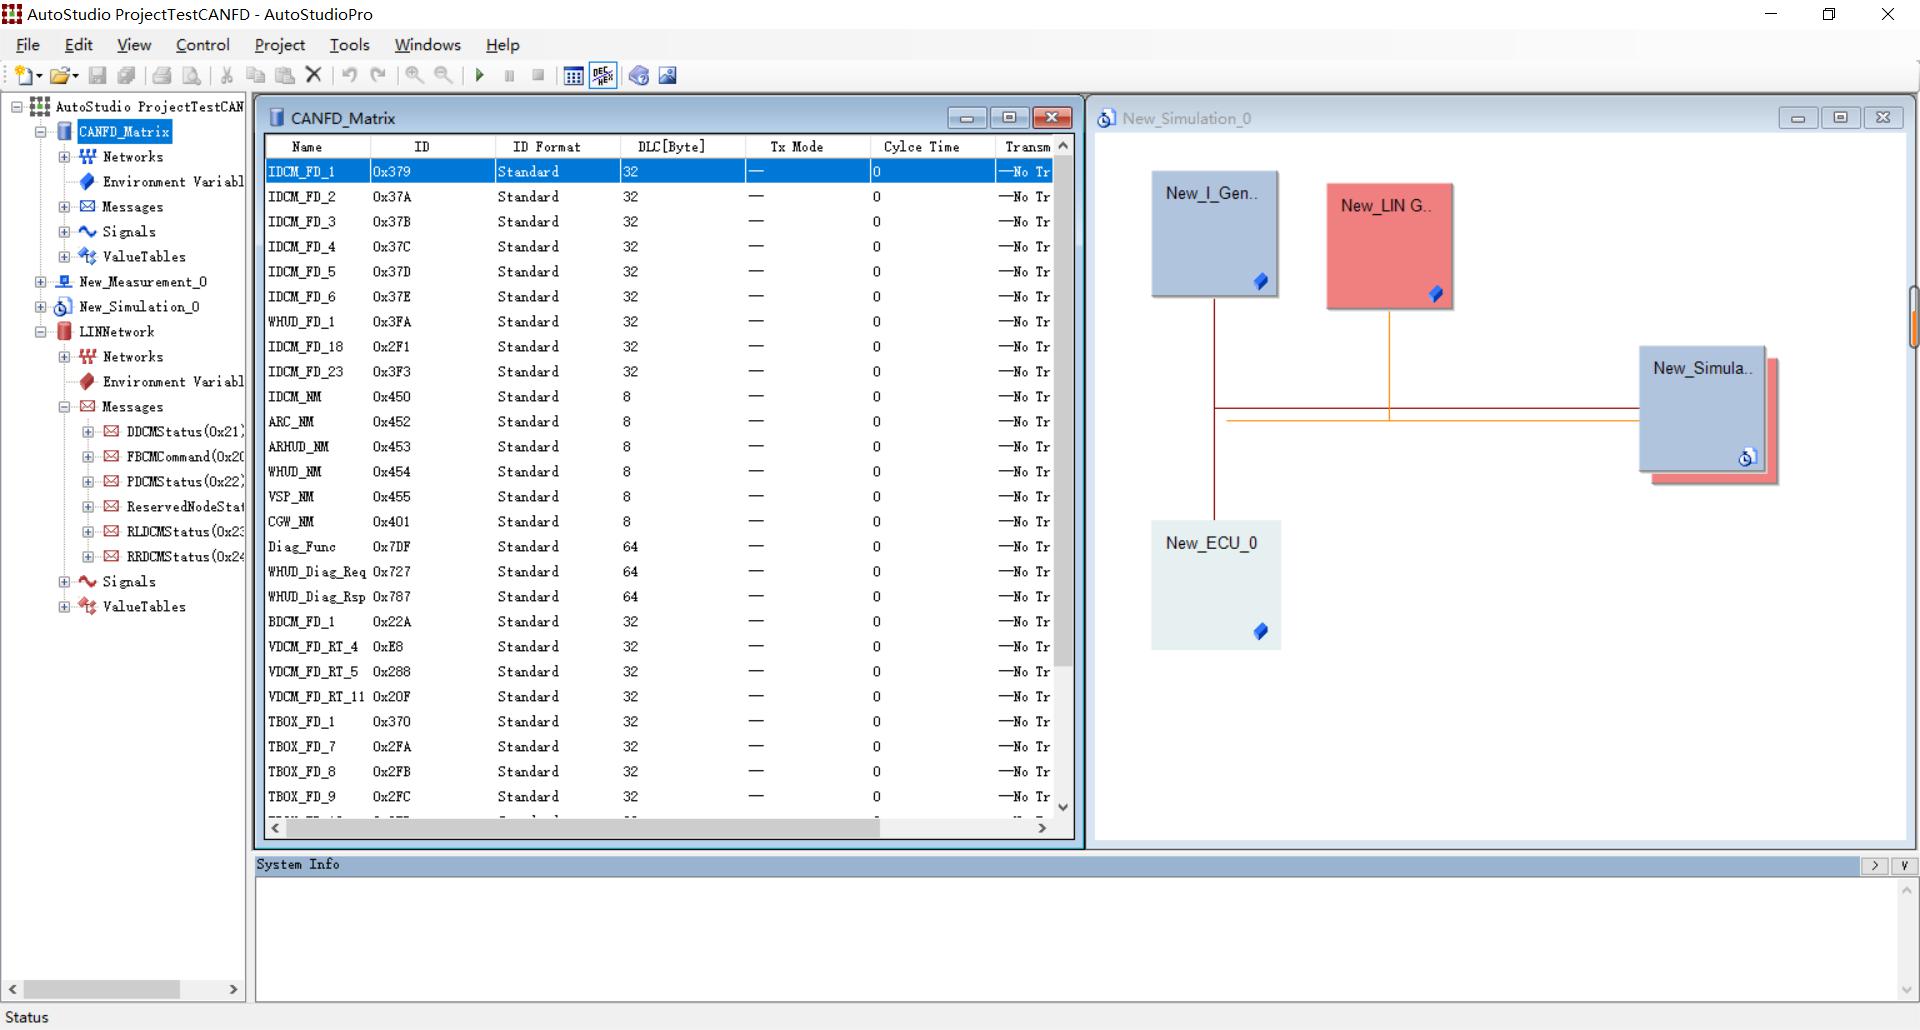Click the Redo arrow icon
The height and width of the screenshot is (1030, 1920).
tap(378, 75)
